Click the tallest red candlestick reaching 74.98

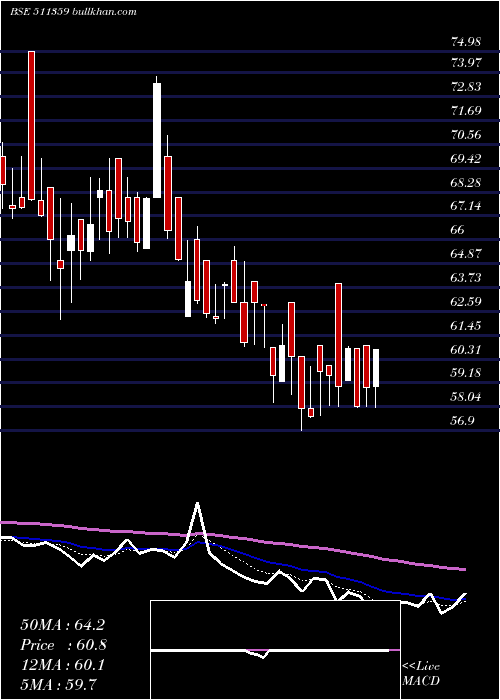pos(31,125)
